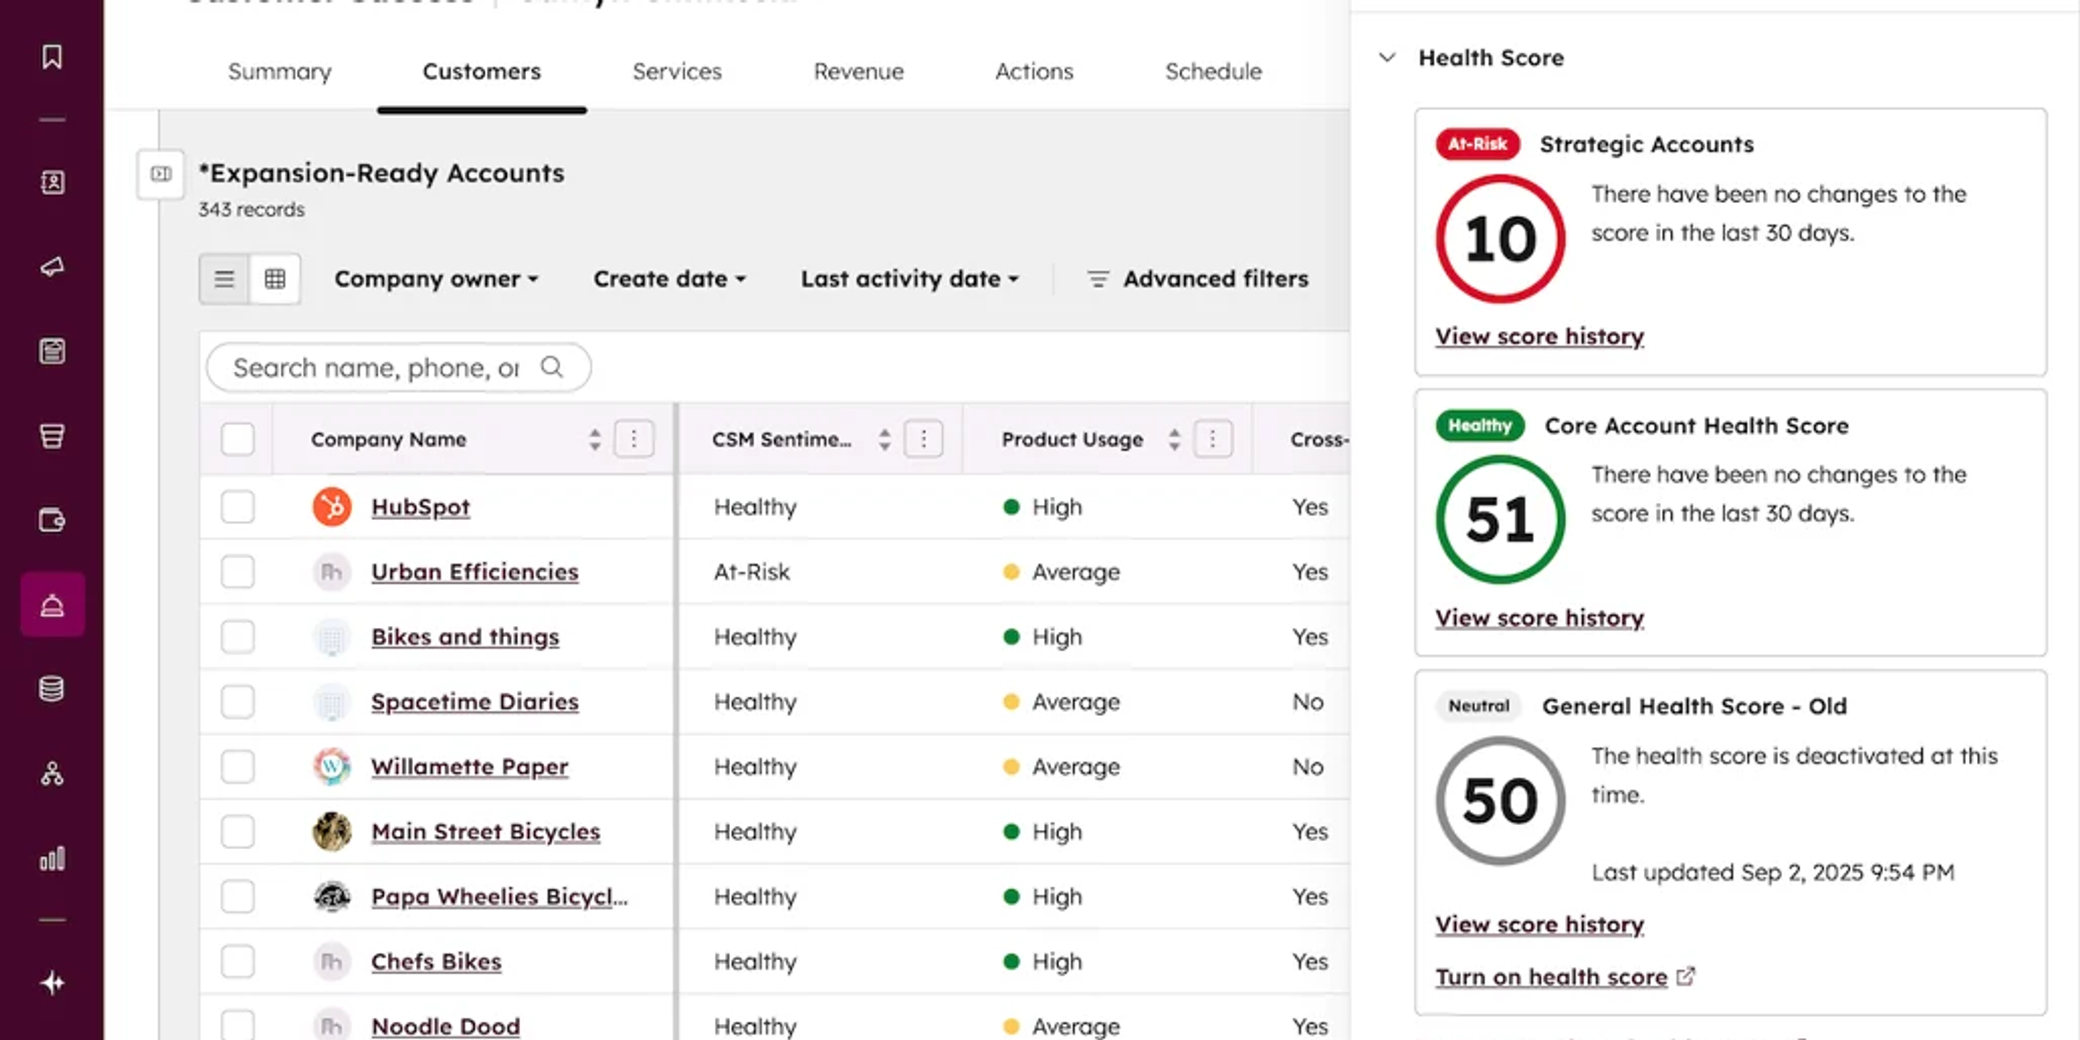Sort by Product Usage column arrows
Viewport: 2080px width, 1040px height.
click(1174, 439)
